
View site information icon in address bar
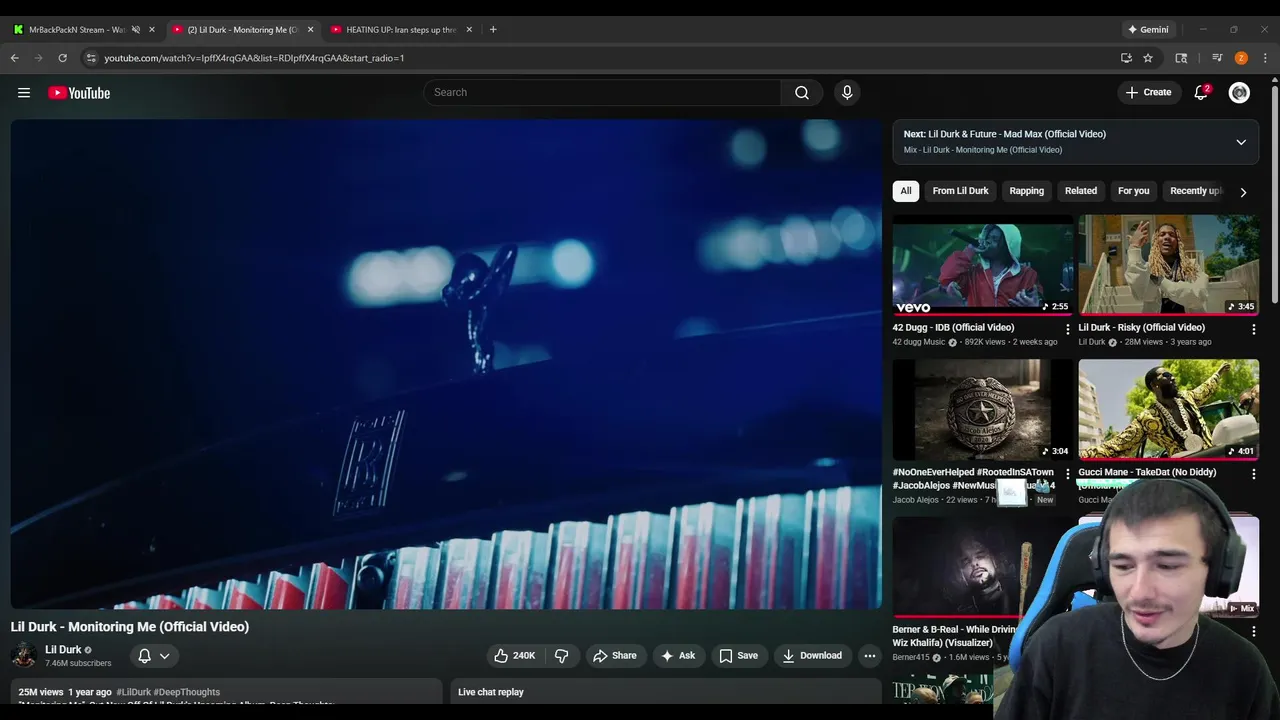coord(91,58)
